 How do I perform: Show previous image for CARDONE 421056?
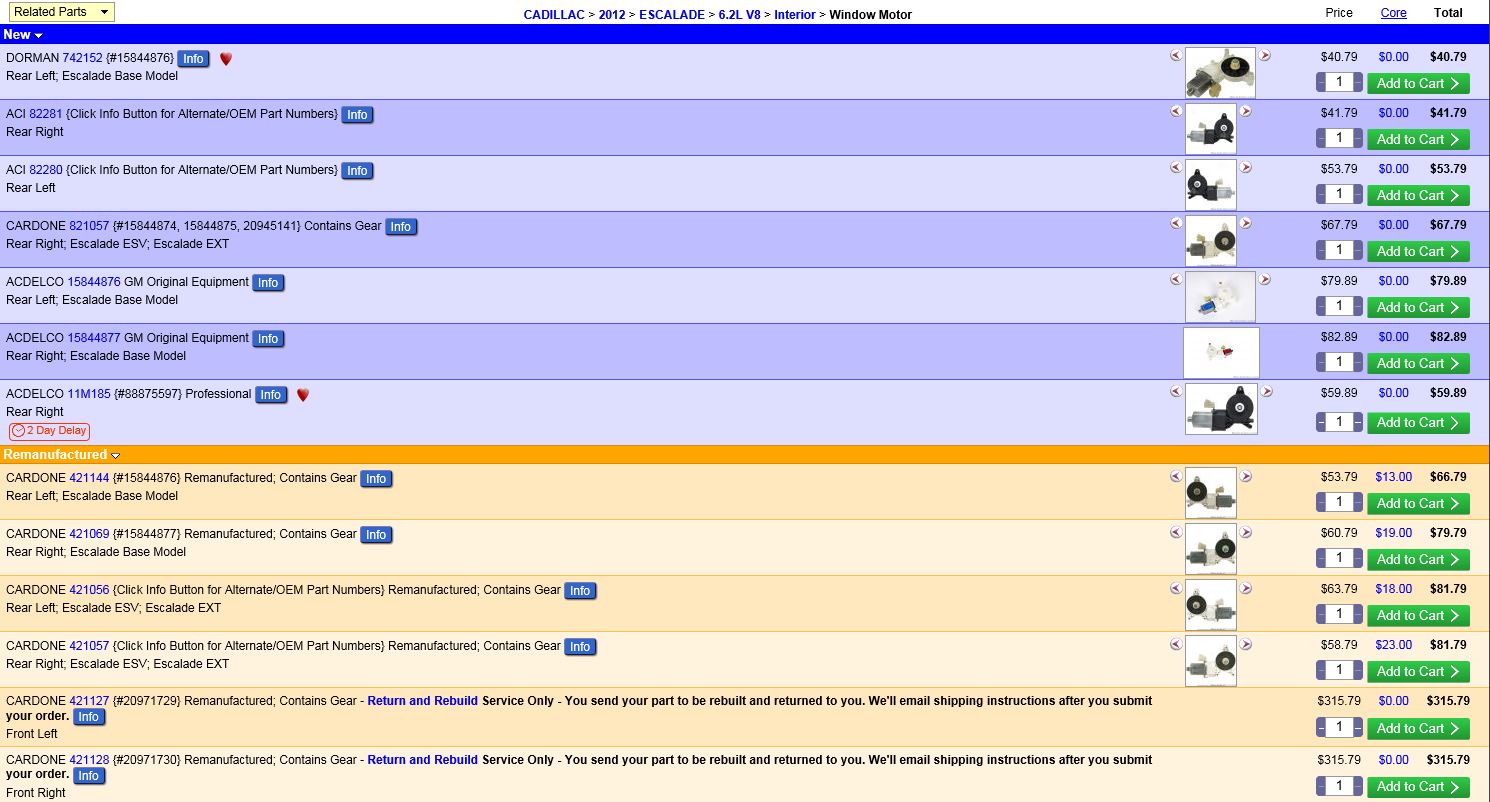tap(1176, 588)
